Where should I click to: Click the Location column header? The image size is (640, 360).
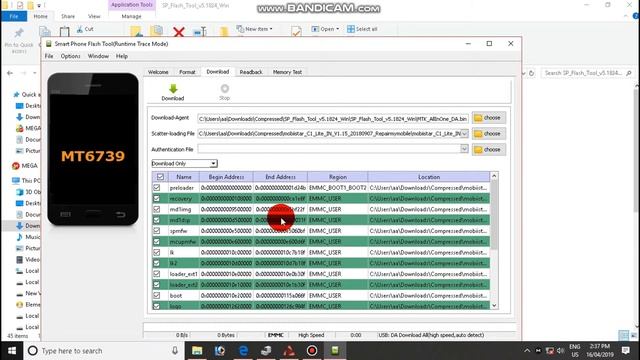coord(429,177)
